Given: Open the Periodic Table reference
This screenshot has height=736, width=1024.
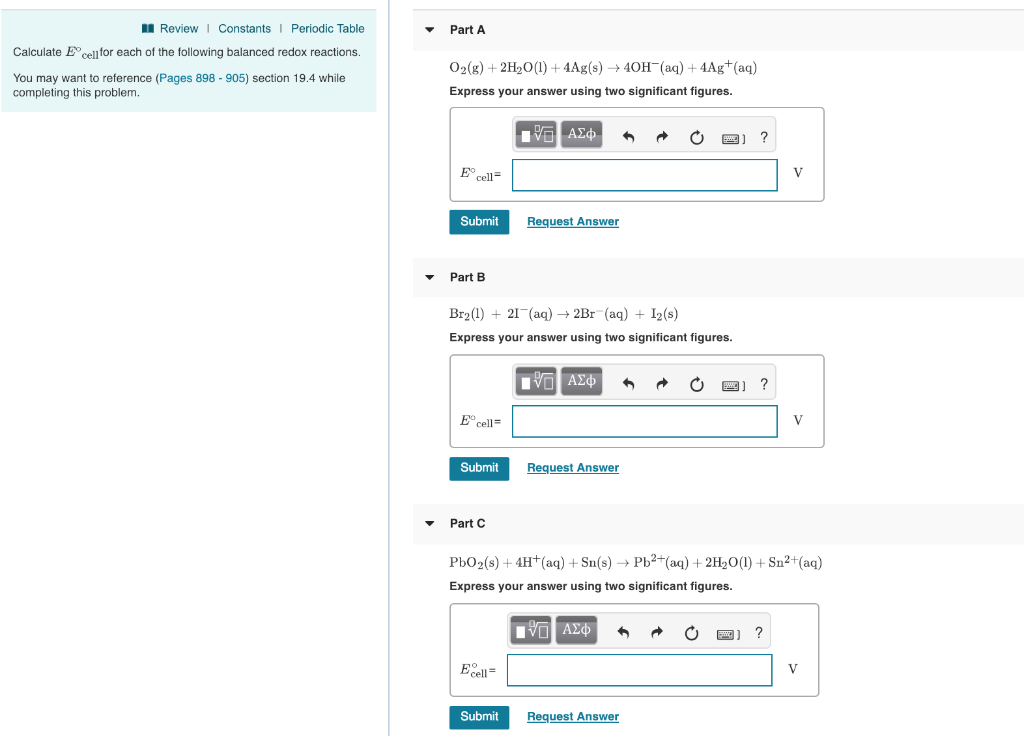Looking at the screenshot, I should coord(327,28).
